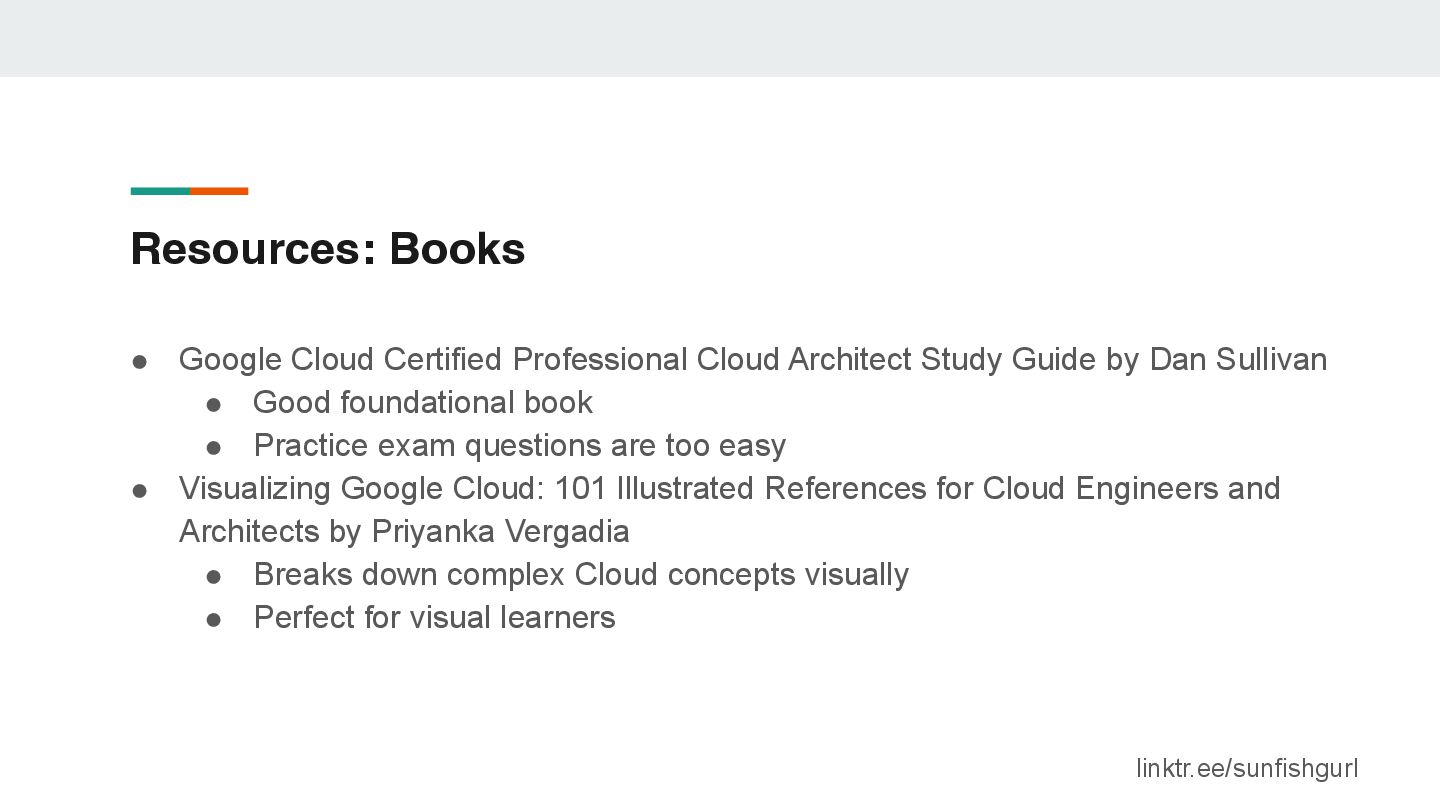Open the linktr.ee/sunfishgurl link
This screenshot has height=810, width=1440.
(1247, 768)
